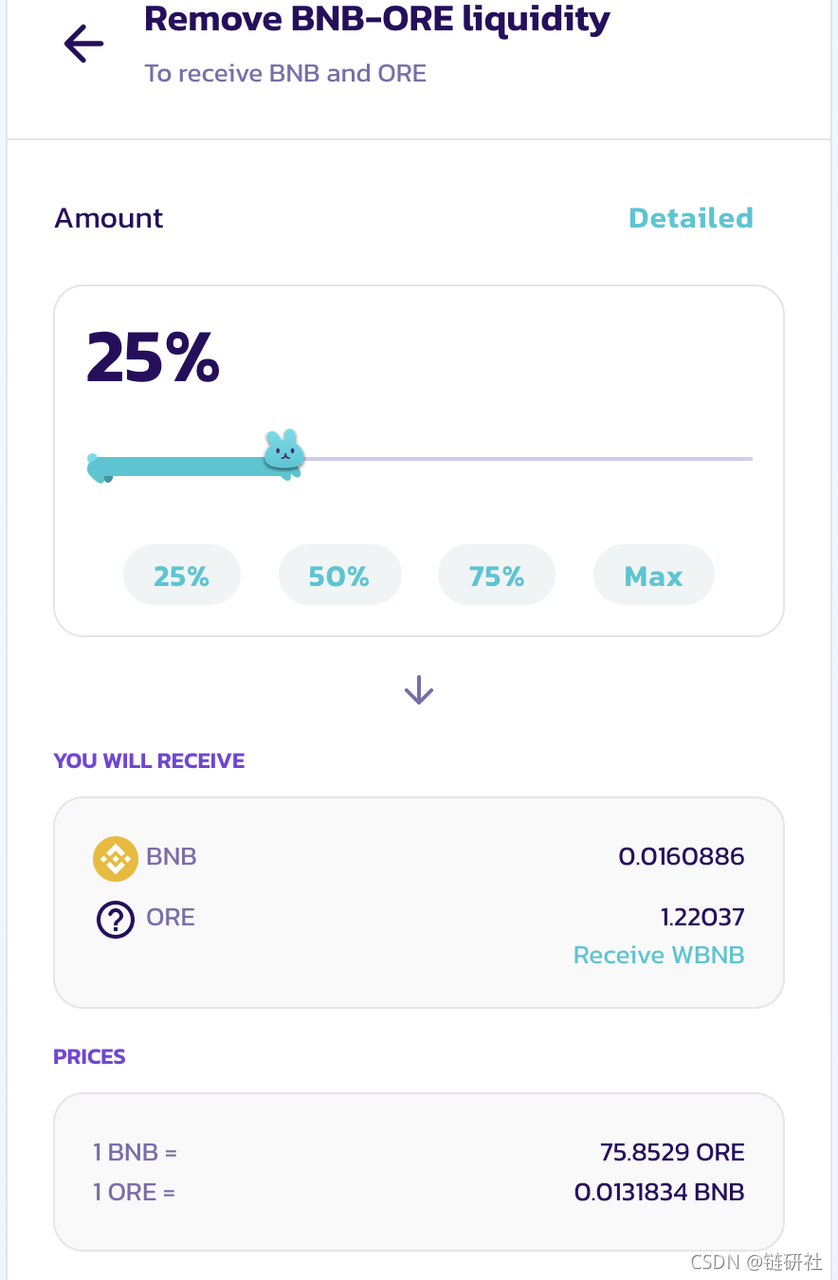
Task: Click the ORE question mark token icon
Action: pos(115,919)
